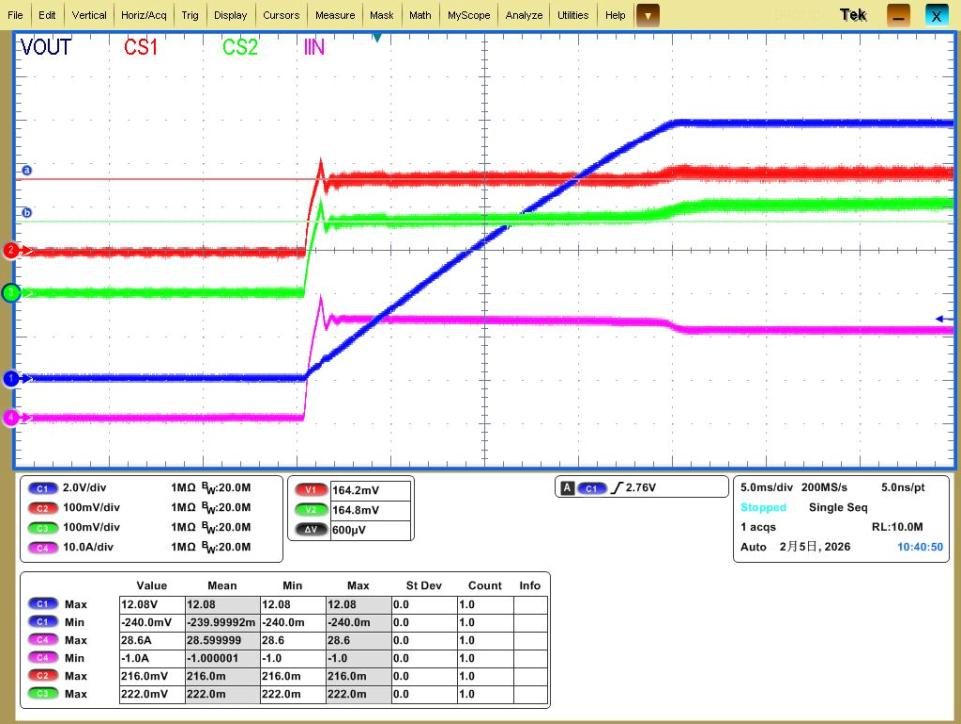Click the 200MS/s sample rate readout
This screenshot has height=724, width=961.
click(x=824, y=487)
